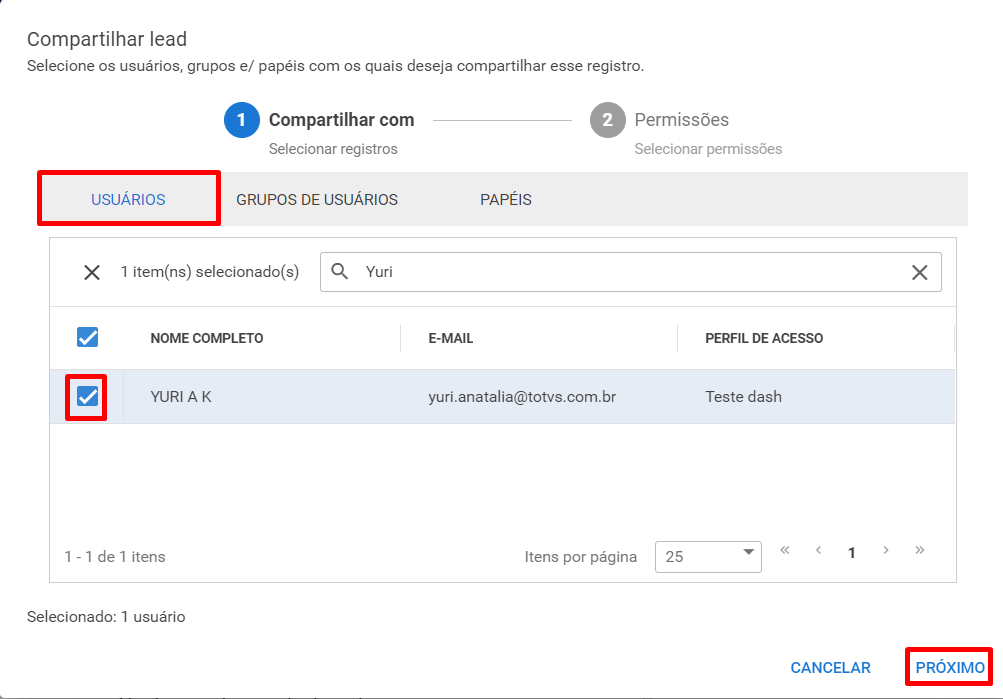The image size is (1003, 699).
Task: Go to the previous page arrow
Action: point(818,551)
